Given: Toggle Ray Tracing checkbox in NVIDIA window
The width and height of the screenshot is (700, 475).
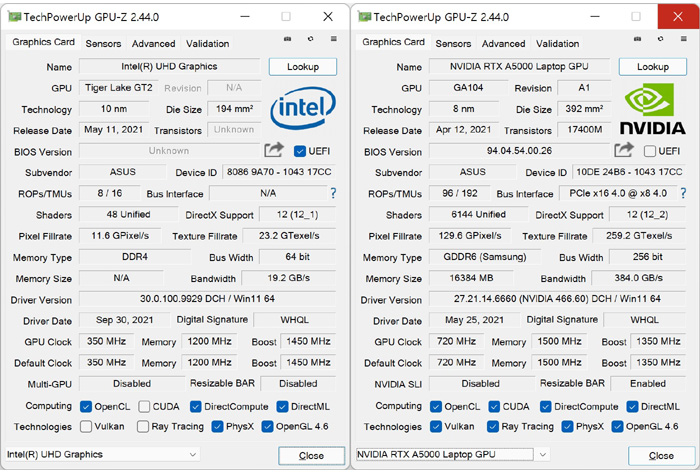Looking at the screenshot, I should point(493,427).
